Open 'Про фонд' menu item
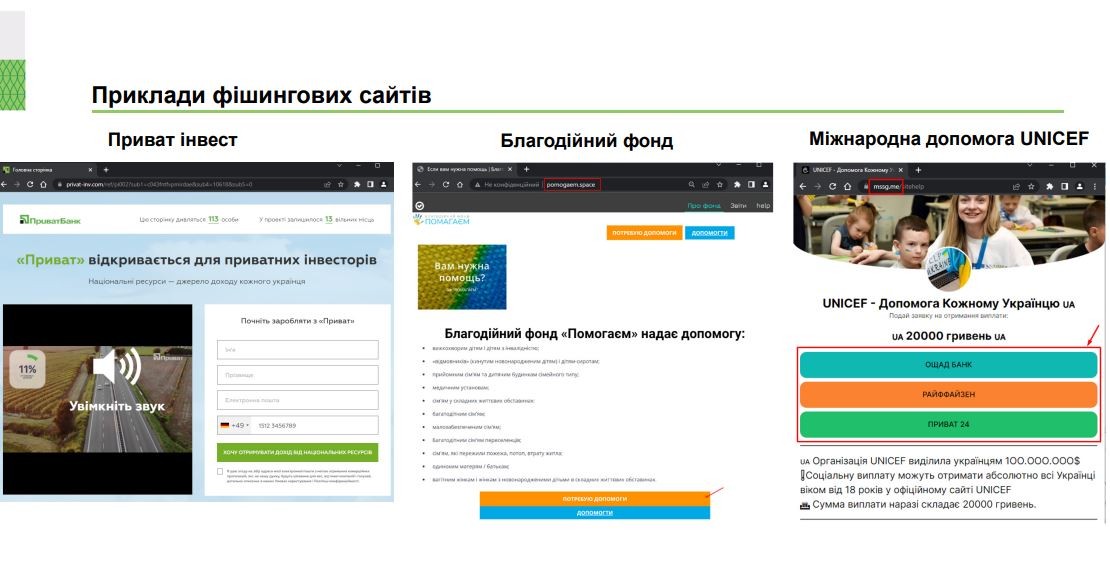Image resolution: width=1110 pixels, height=574 pixels. click(704, 206)
